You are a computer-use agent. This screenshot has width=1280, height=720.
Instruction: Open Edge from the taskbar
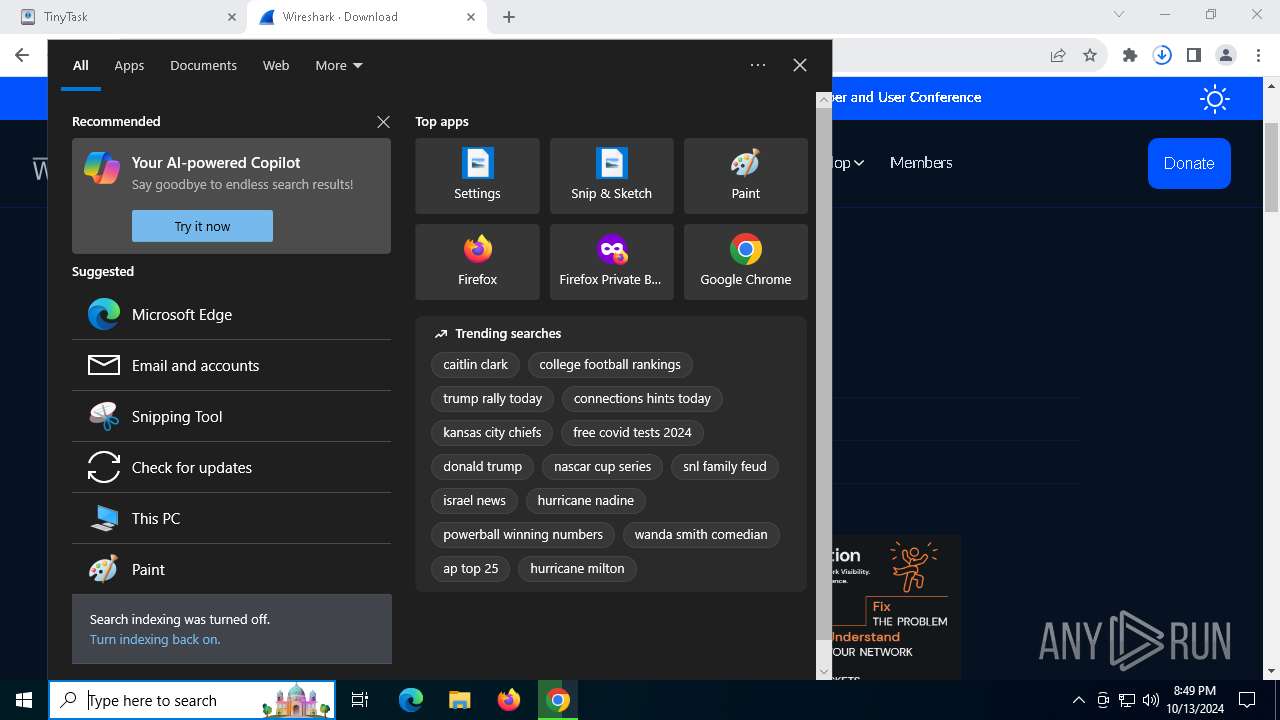point(411,700)
